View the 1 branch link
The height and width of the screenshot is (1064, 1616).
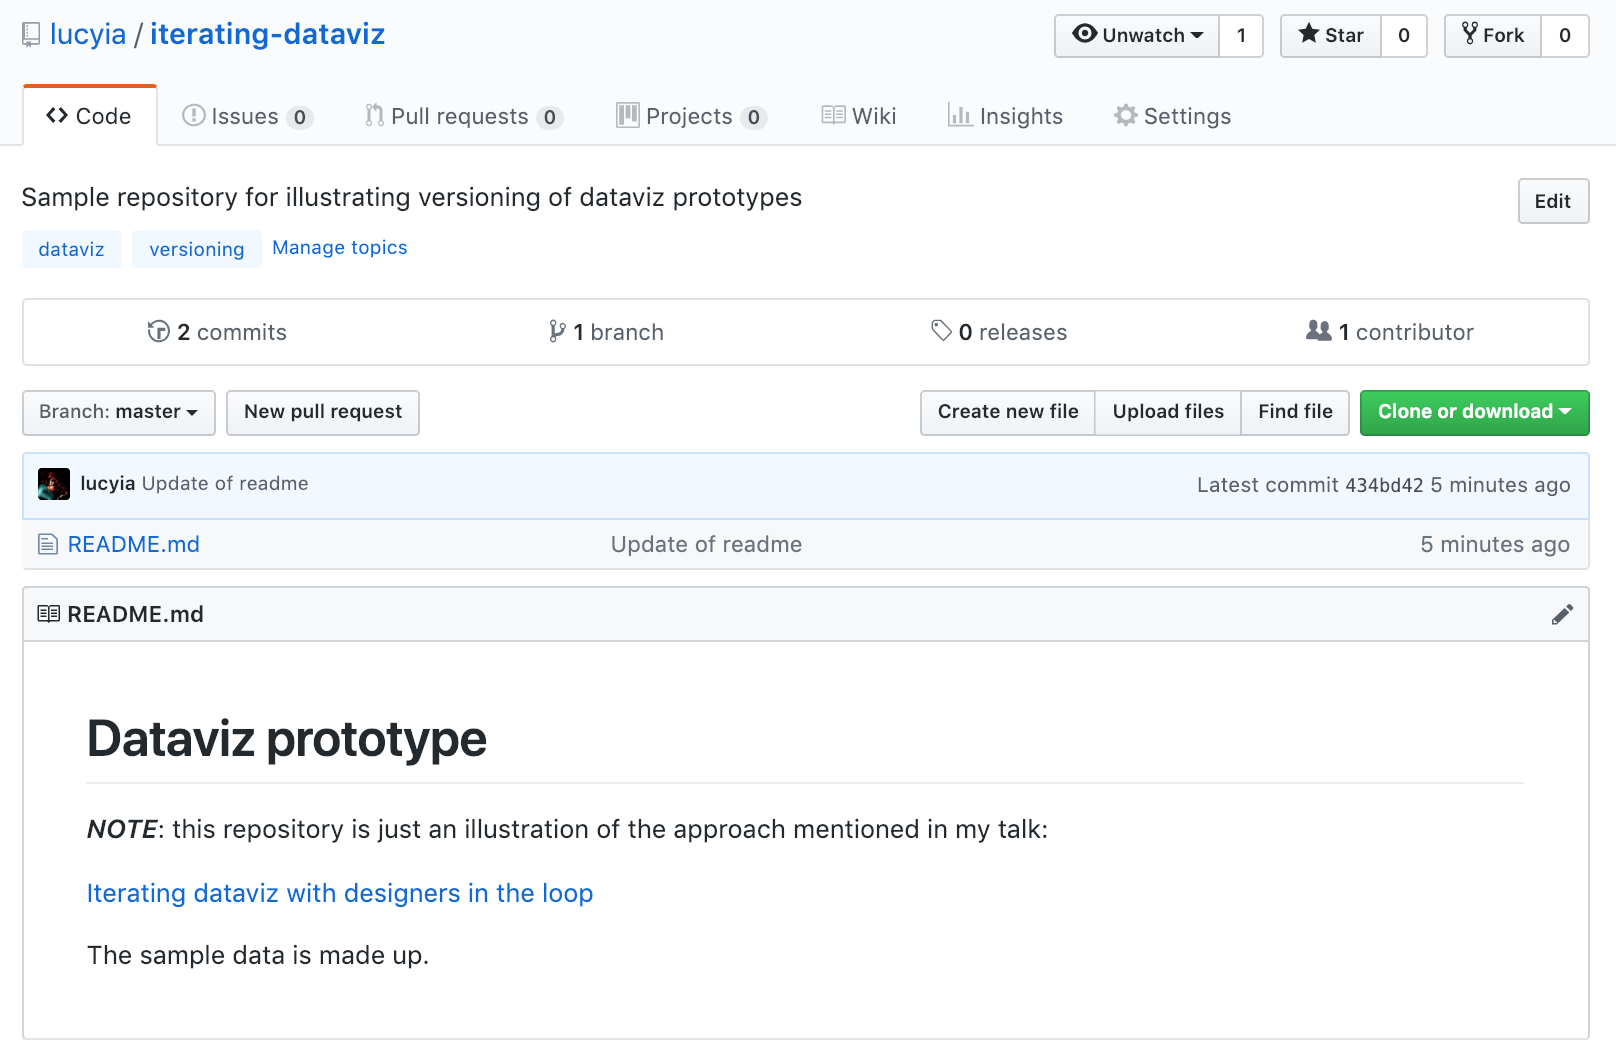(x=606, y=332)
